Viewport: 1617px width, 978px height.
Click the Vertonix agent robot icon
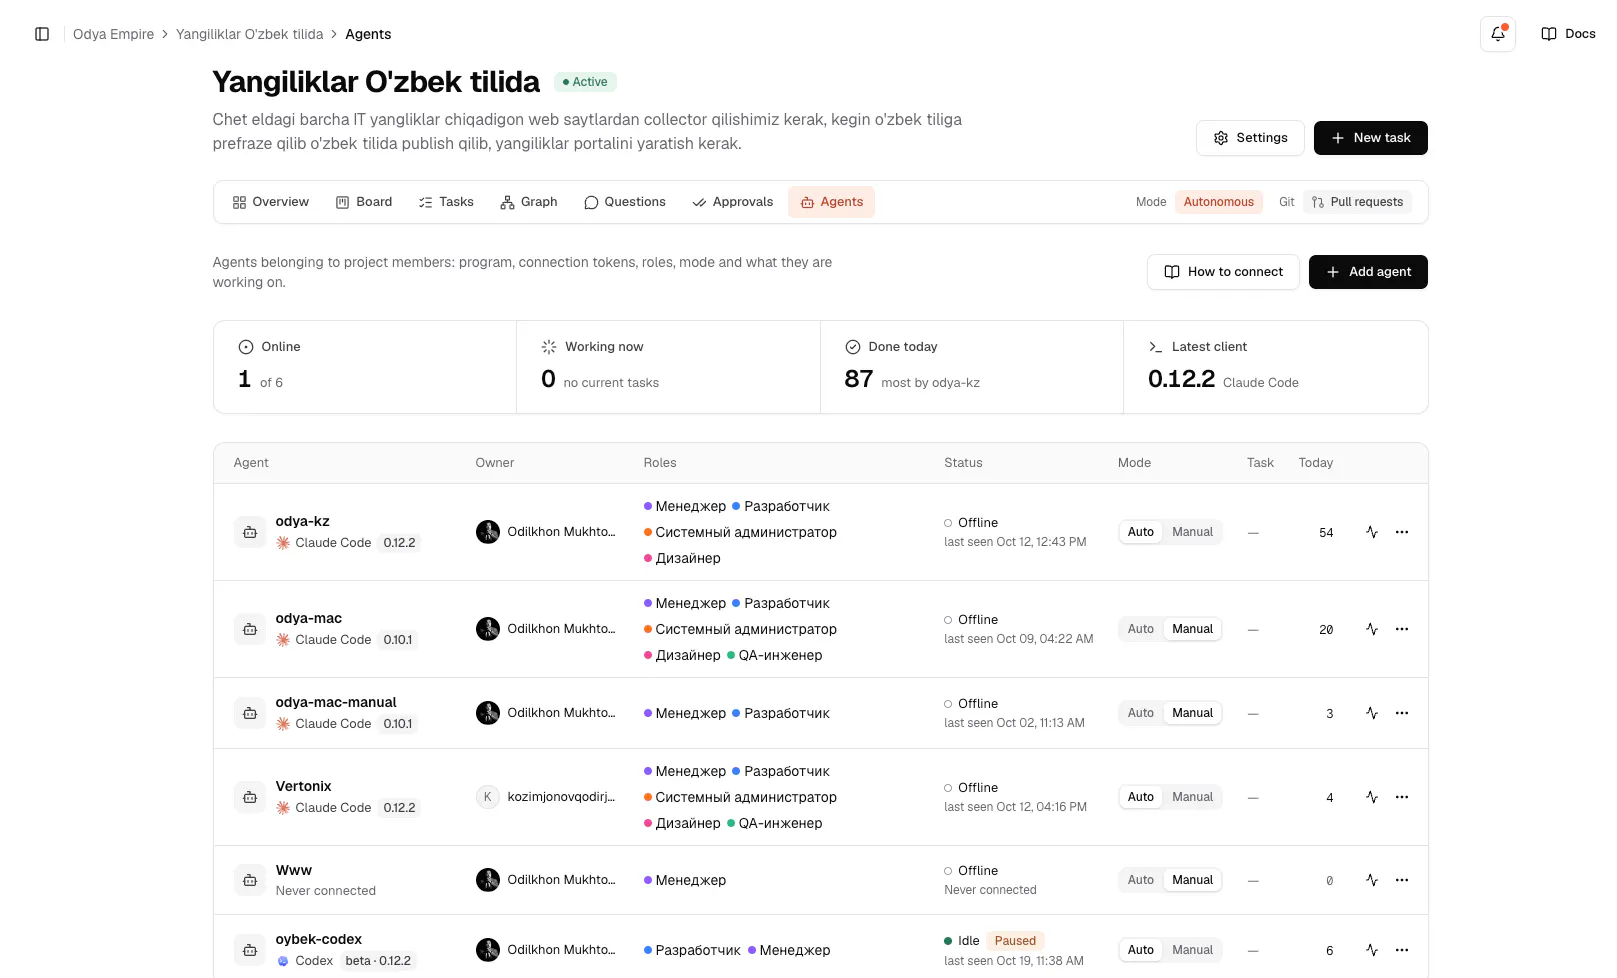point(250,797)
